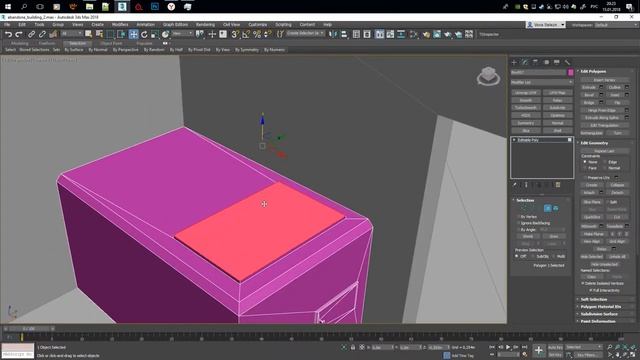Screen dimensions: 640x360
Task: Click Configure Modifier Sets icon
Action: click(558, 185)
